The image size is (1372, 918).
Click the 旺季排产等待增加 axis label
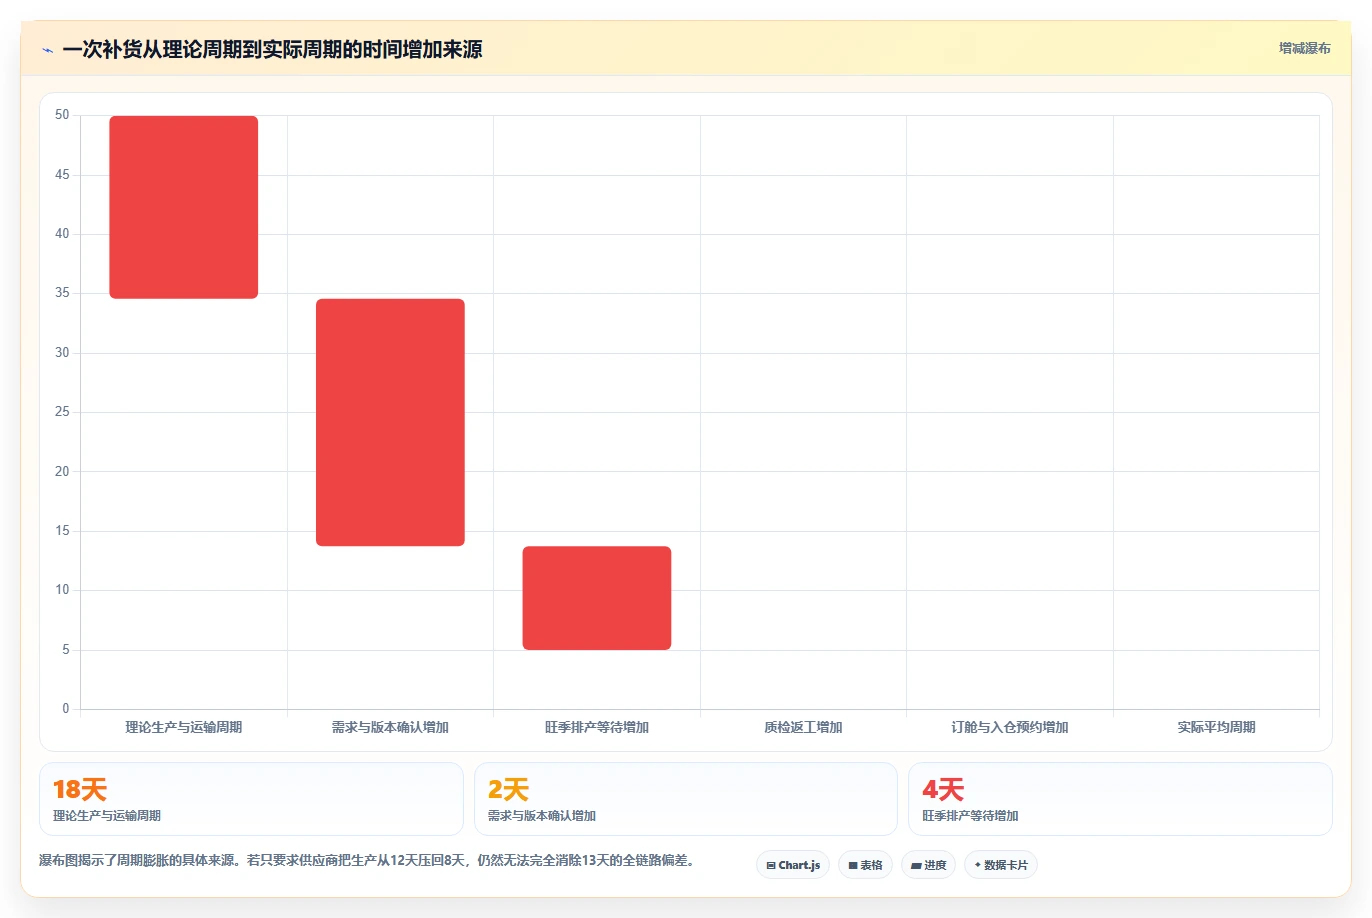coord(597,728)
